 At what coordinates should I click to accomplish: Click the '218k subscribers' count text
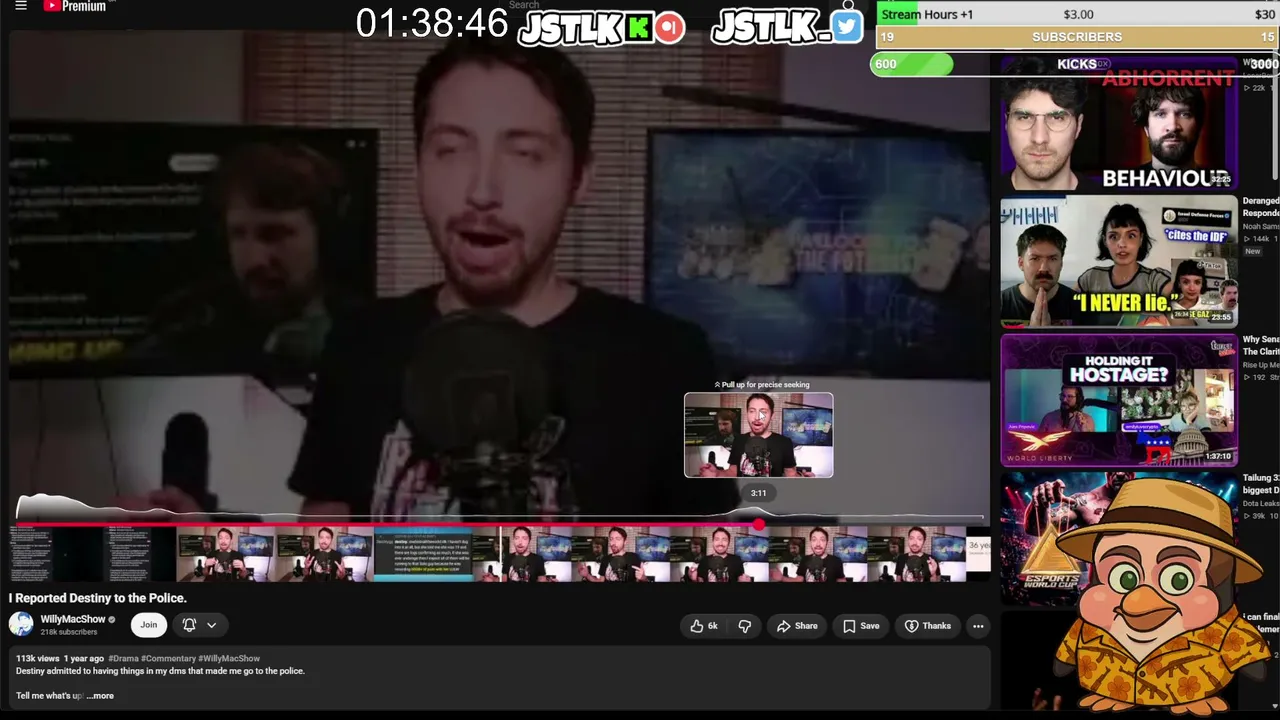pos(69,632)
